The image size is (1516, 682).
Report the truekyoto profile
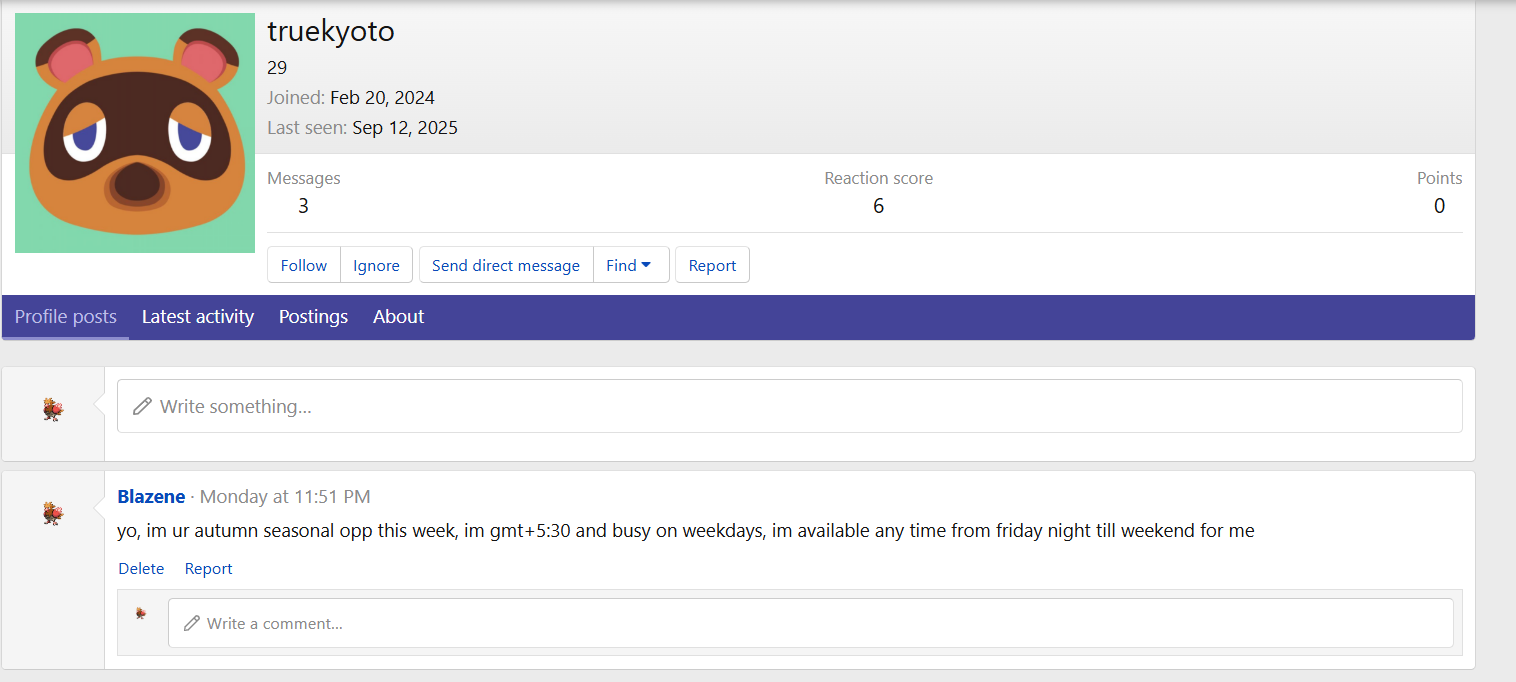coord(712,265)
